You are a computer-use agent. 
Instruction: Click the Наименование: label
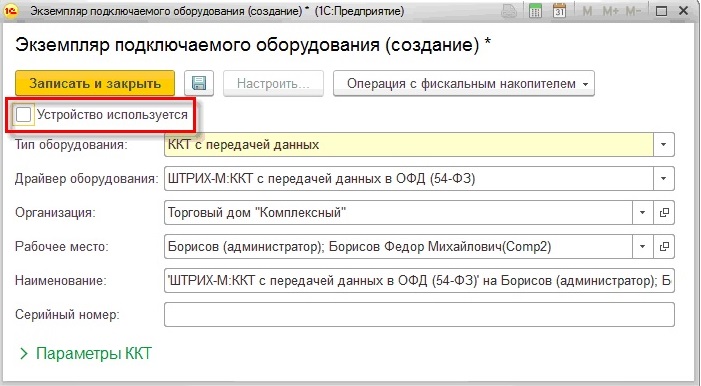[x=61, y=281]
